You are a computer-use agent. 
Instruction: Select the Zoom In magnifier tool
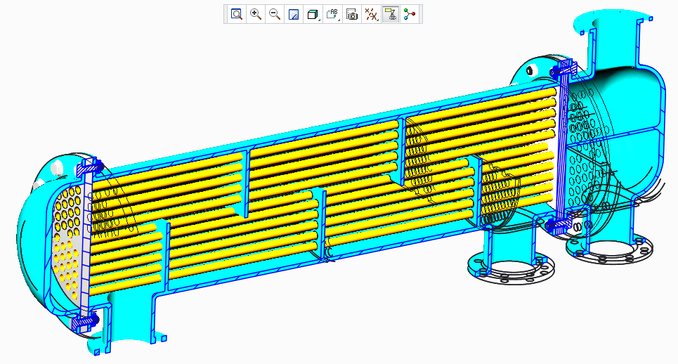256,14
